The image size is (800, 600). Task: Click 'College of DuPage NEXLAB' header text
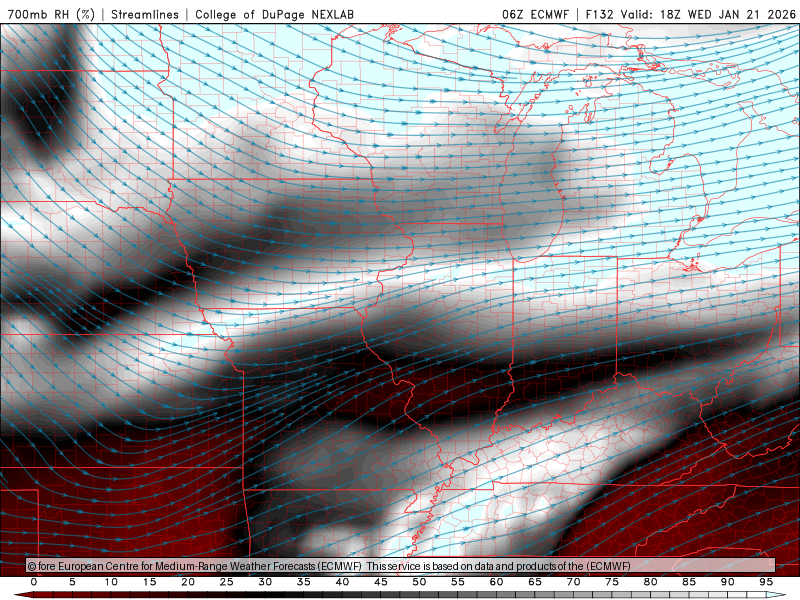[274, 14]
